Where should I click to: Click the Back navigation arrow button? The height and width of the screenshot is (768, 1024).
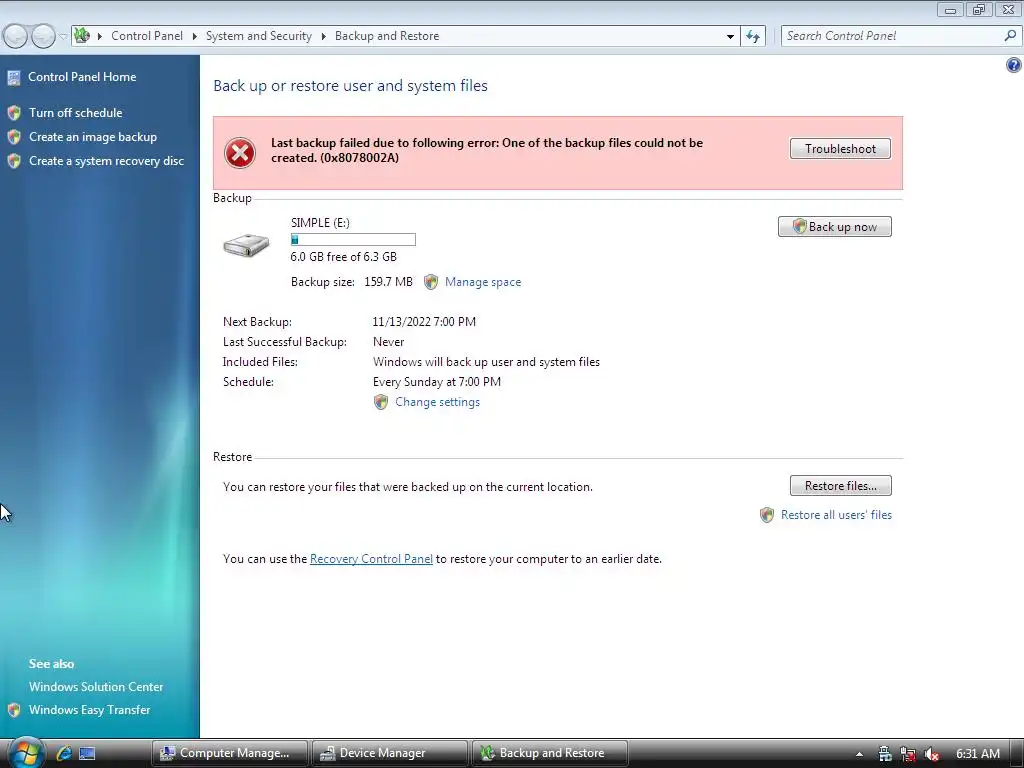(x=16, y=36)
